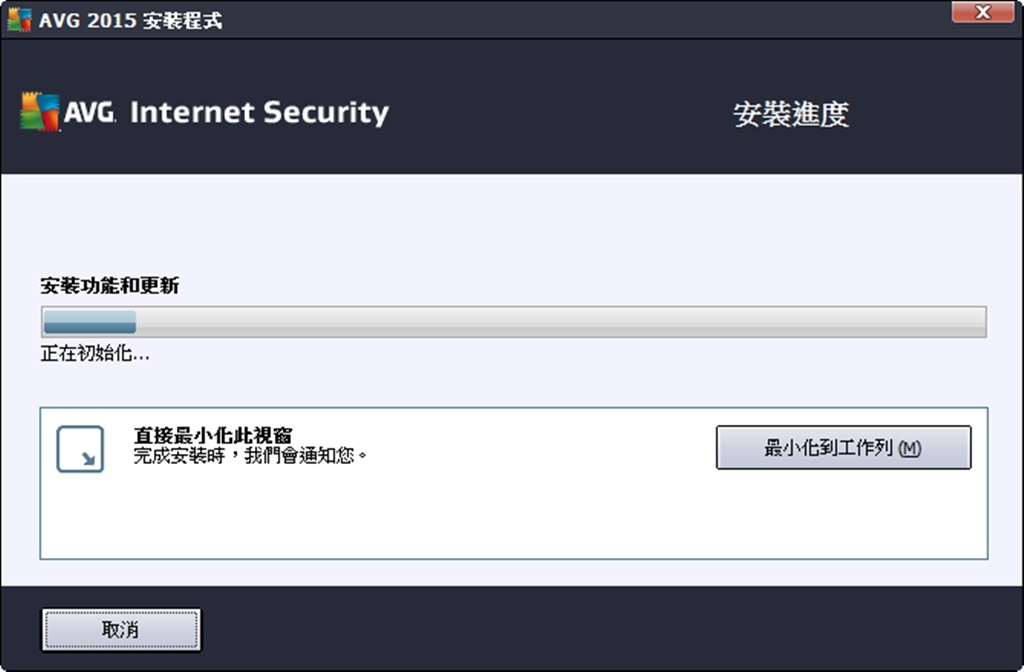Cancel installation with 取消 button
Screen dimensions: 1024x672
click(121, 630)
